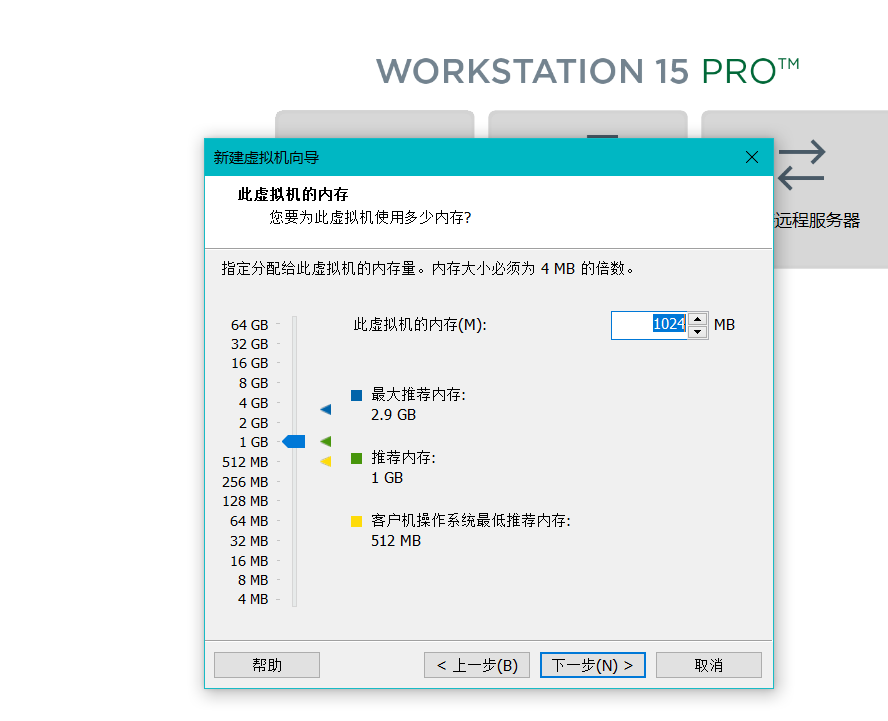Go back with the 上一步(B) button
The width and height of the screenshot is (888, 721).
pyautogui.click(x=477, y=665)
